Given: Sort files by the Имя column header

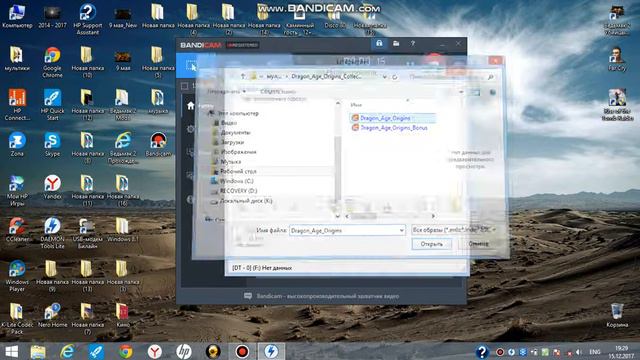Looking at the screenshot, I should click(x=356, y=105).
